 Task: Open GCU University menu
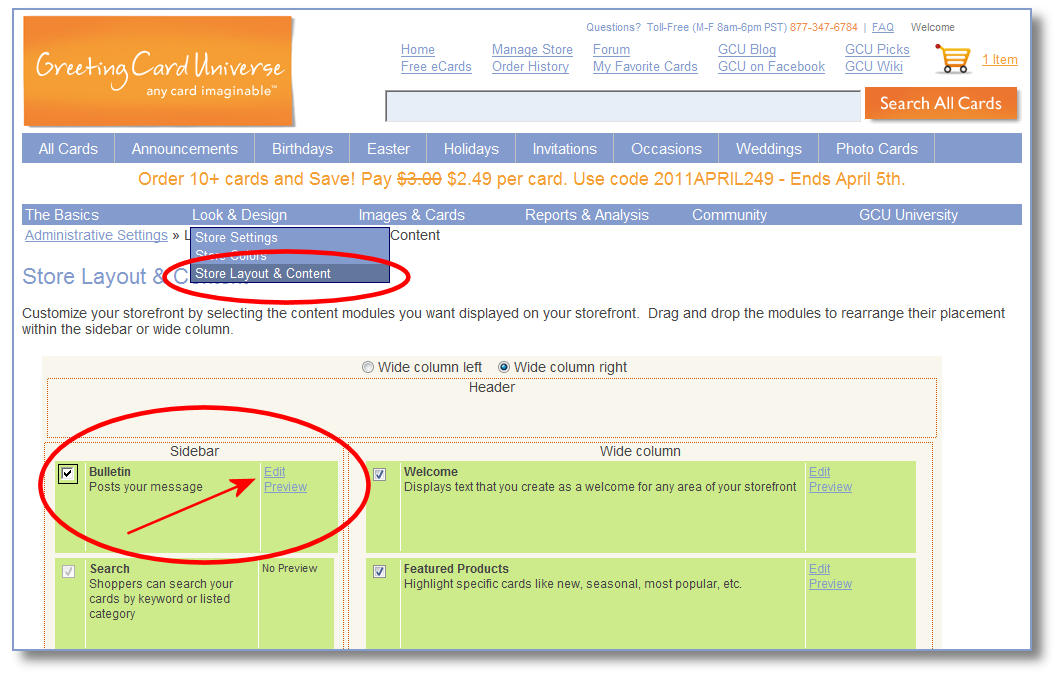[908, 215]
